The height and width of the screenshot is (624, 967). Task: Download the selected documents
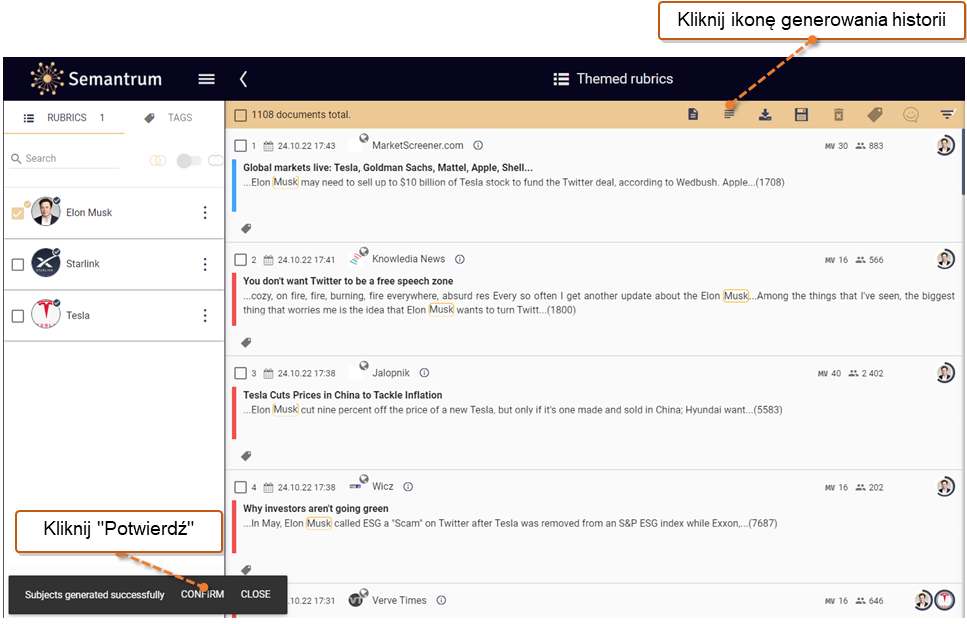tap(765, 115)
